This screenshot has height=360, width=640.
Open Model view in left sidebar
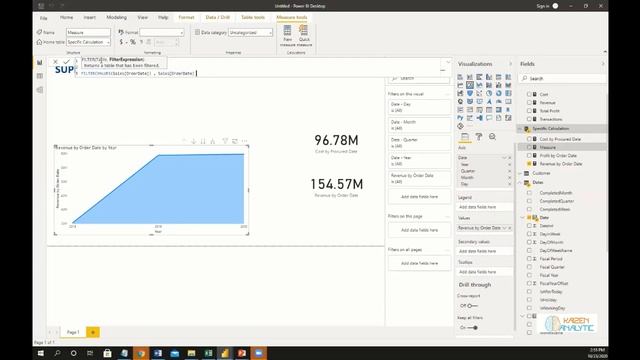pos(40,90)
